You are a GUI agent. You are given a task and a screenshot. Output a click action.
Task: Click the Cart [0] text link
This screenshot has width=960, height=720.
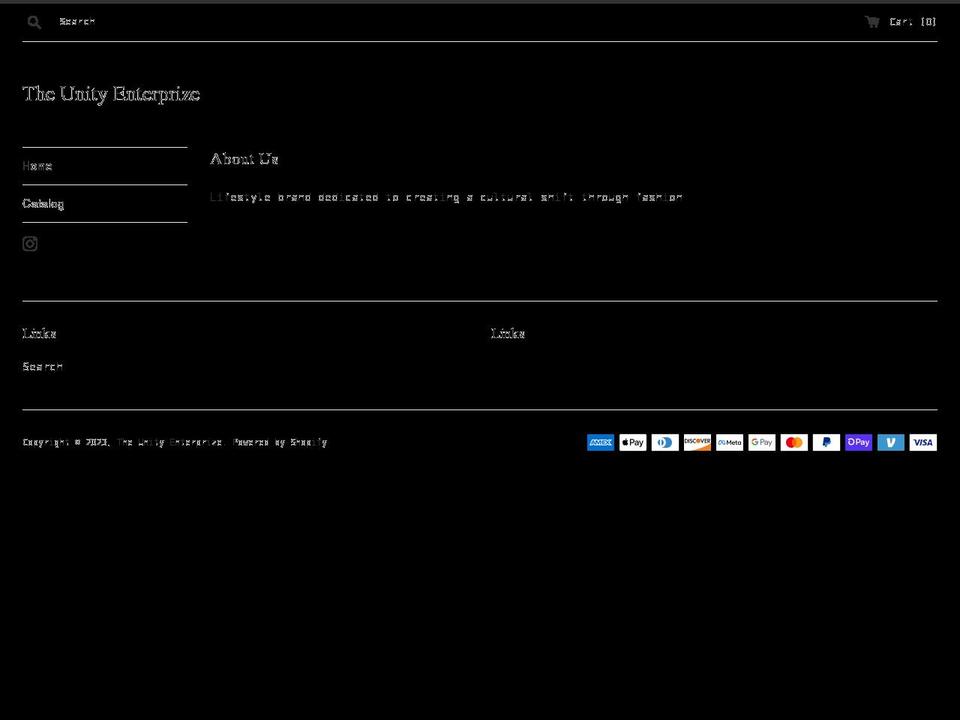909,21
